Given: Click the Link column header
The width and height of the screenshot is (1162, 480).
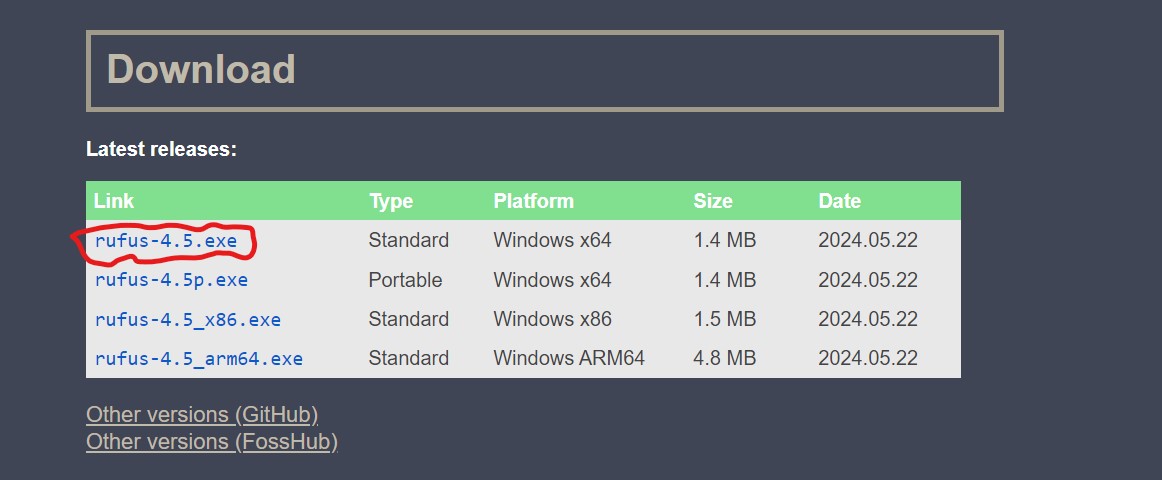Looking at the screenshot, I should click(x=112, y=201).
